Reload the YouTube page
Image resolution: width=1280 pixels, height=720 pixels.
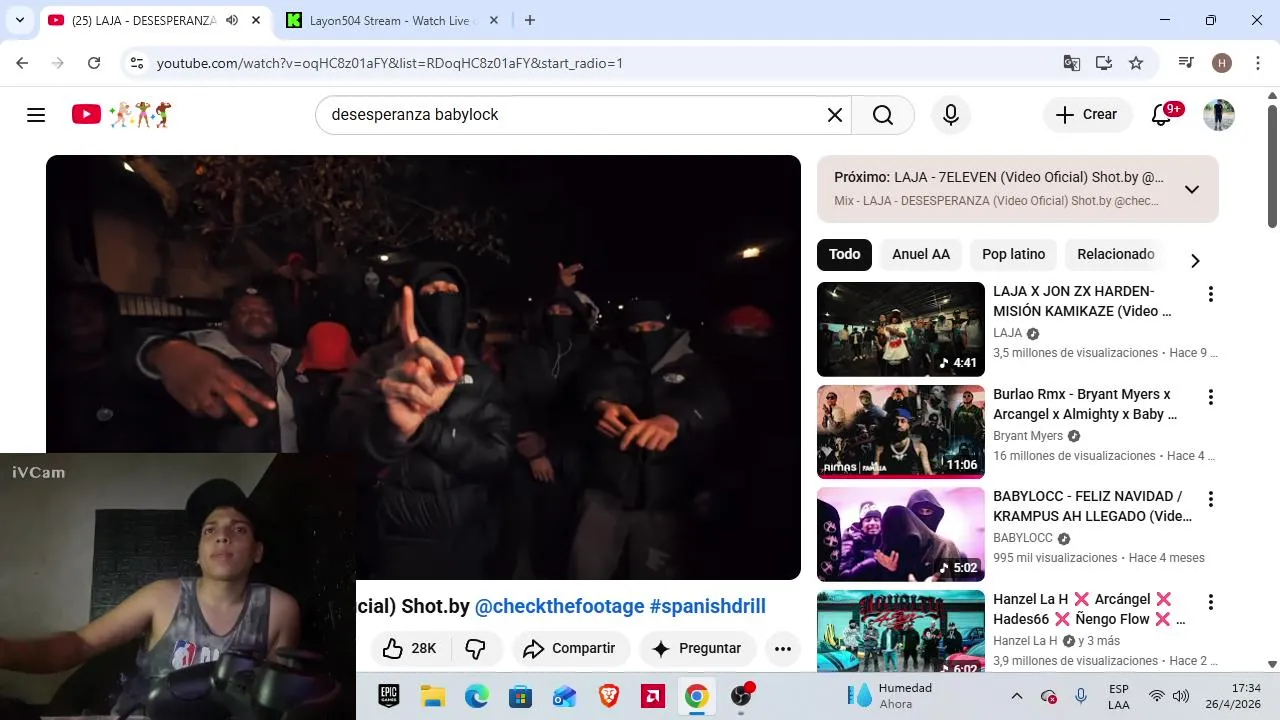pyautogui.click(x=94, y=63)
